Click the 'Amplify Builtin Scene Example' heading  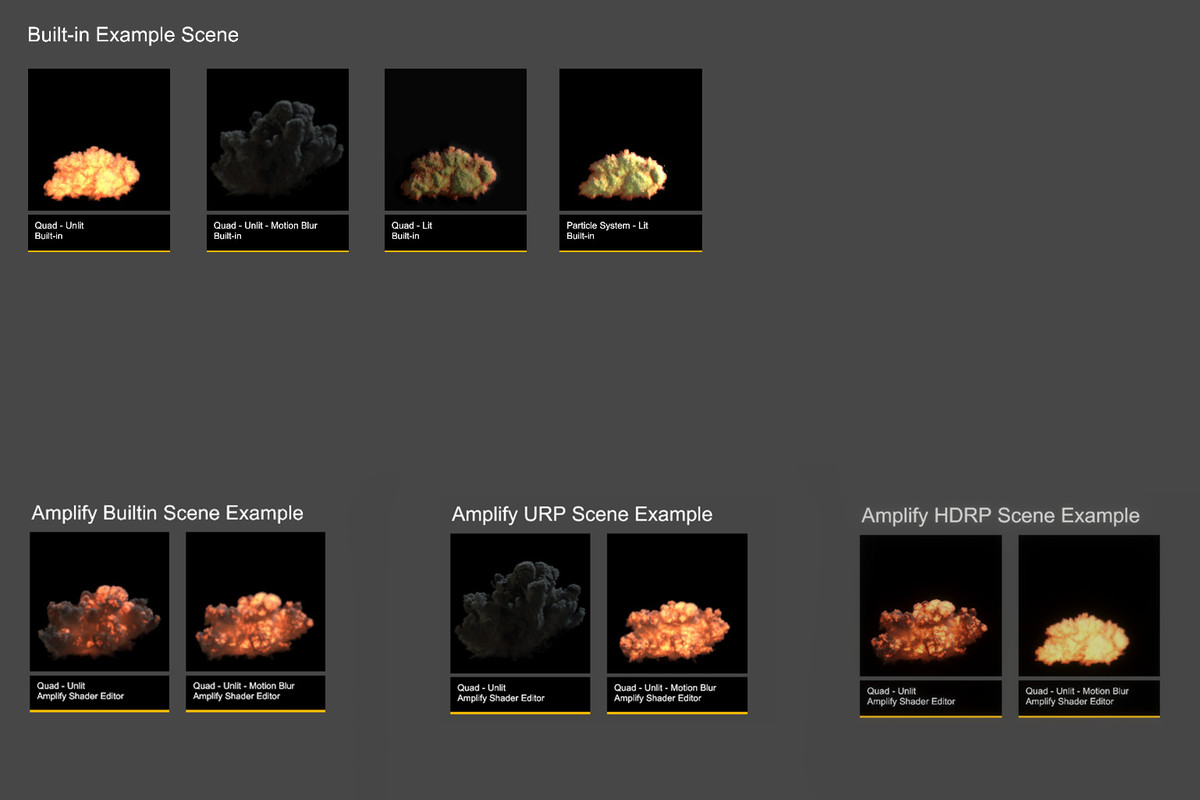click(x=167, y=513)
